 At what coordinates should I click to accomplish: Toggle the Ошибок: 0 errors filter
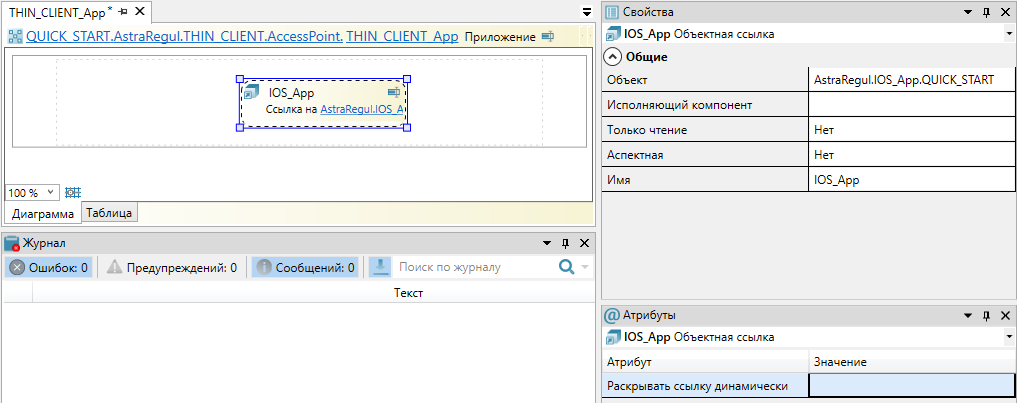[x=50, y=267]
